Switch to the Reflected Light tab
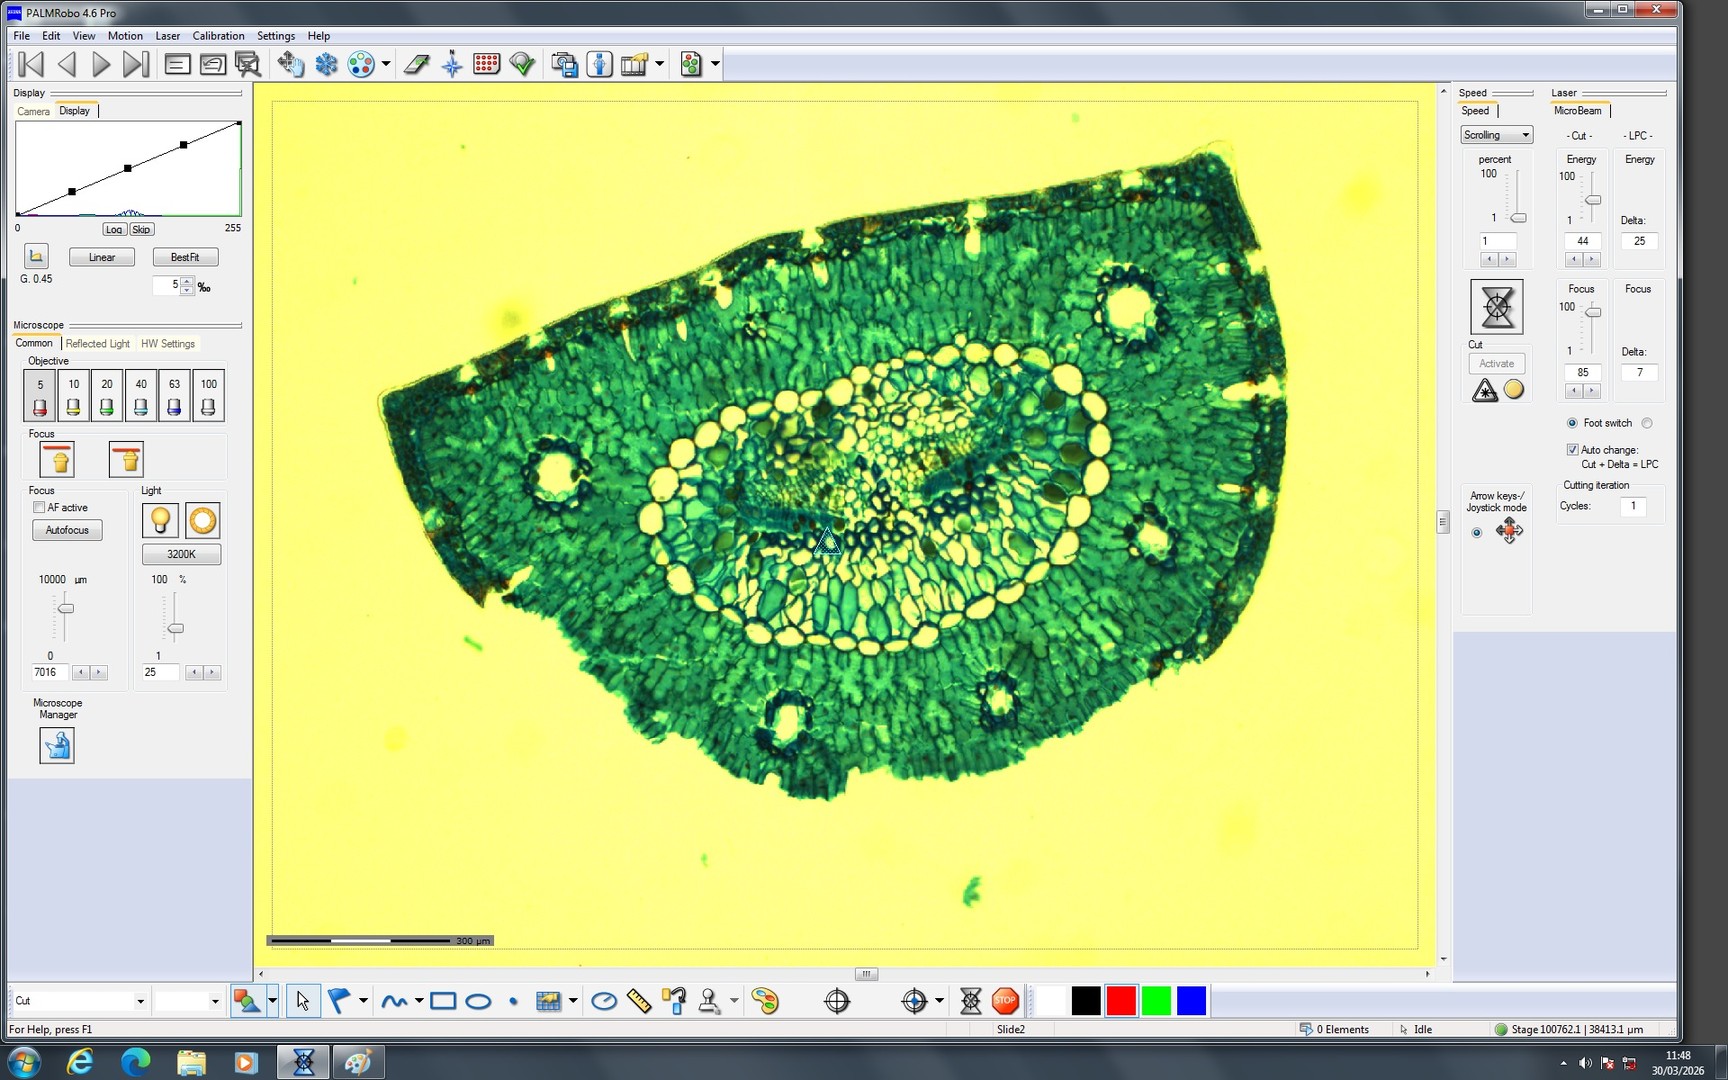This screenshot has width=1728, height=1080. click(x=97, y=343)
